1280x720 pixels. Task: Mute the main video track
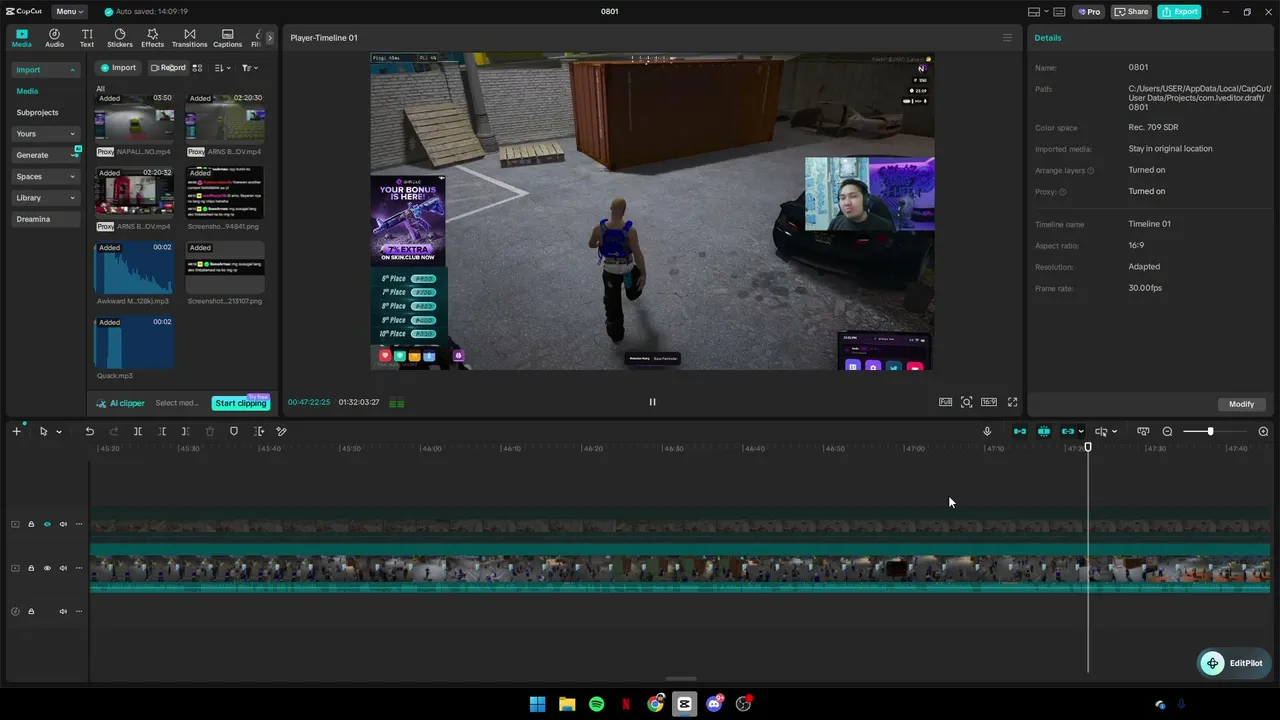63,568
